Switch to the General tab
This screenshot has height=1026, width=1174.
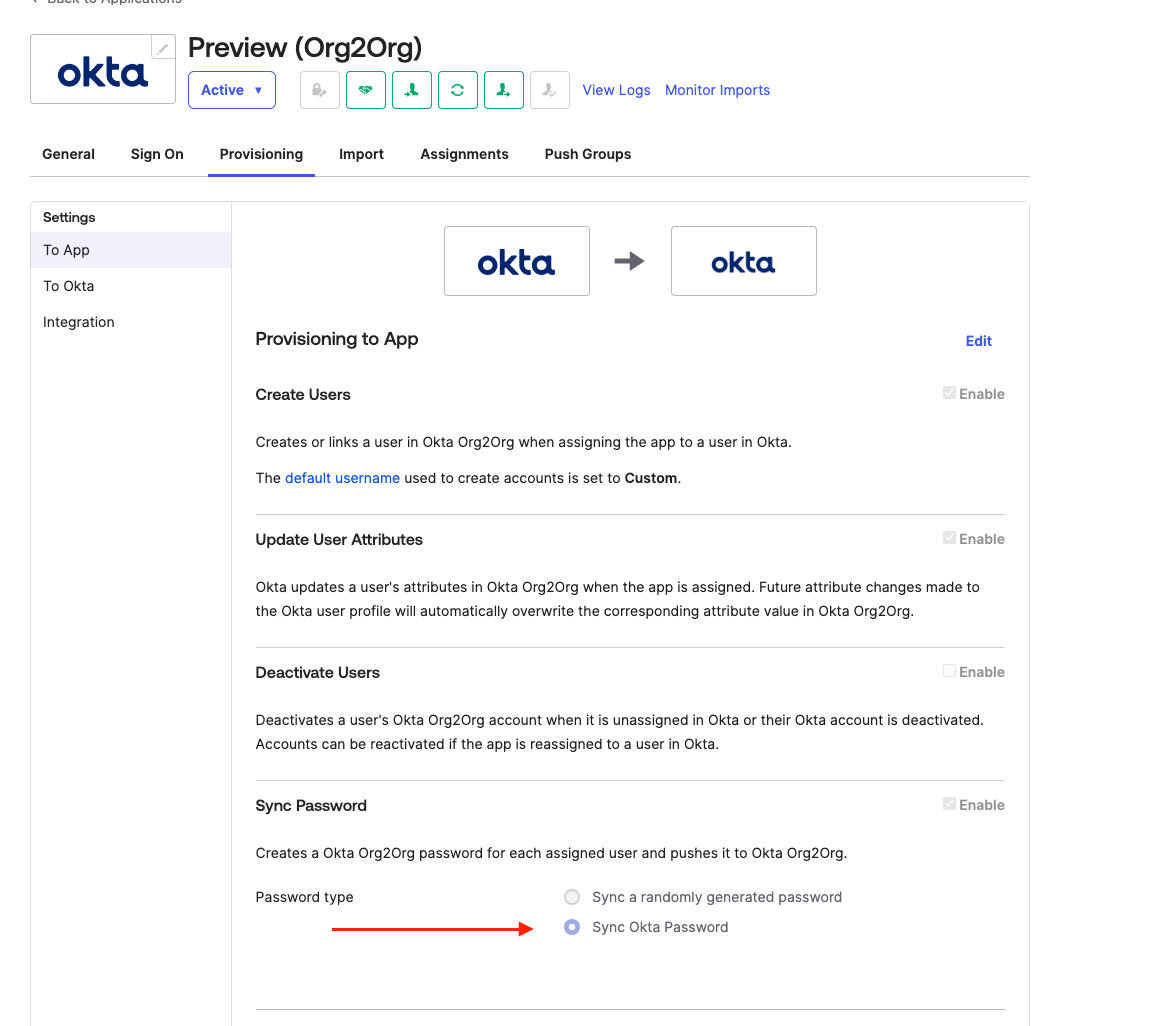68,154
